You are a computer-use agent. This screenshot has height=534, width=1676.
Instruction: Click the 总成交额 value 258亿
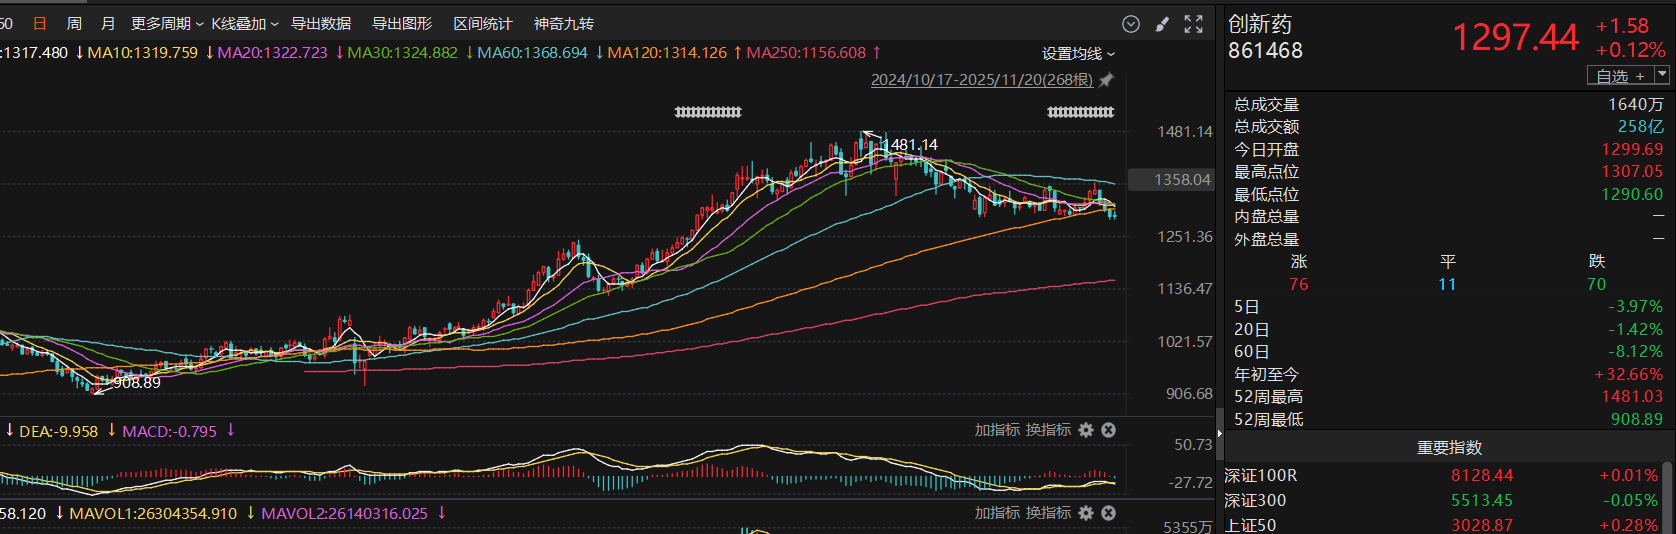coord(1641,127)
